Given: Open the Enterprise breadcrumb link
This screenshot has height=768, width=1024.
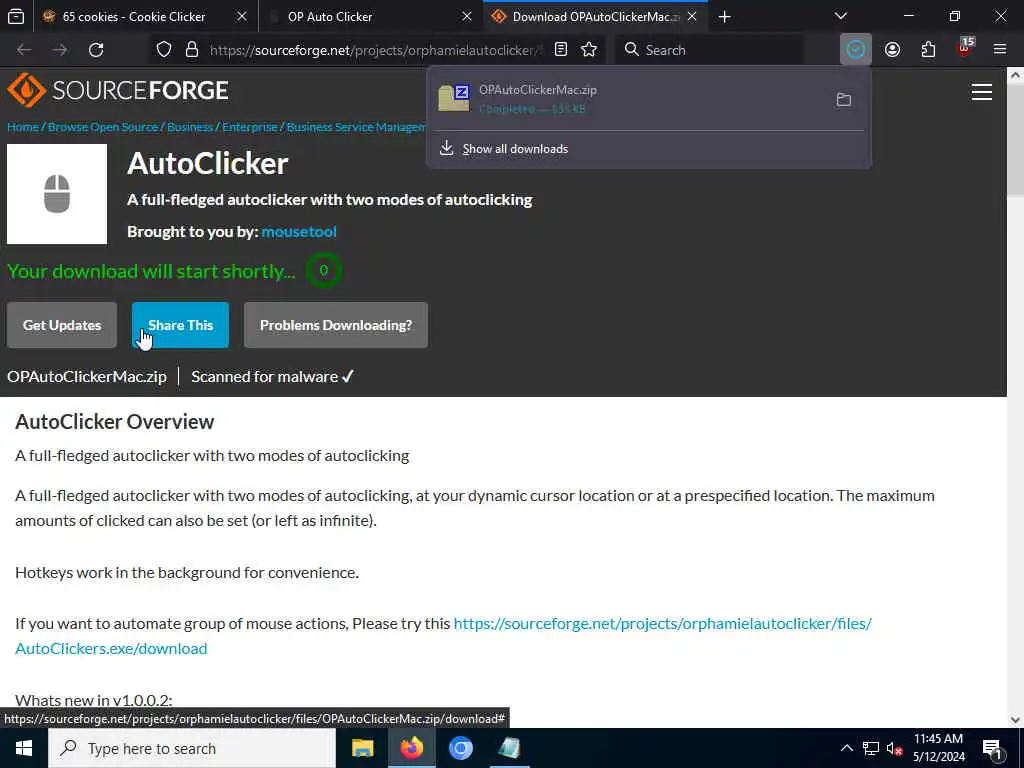Looking at the screenshot, I should pyautogui.click(x=249, y=127).
